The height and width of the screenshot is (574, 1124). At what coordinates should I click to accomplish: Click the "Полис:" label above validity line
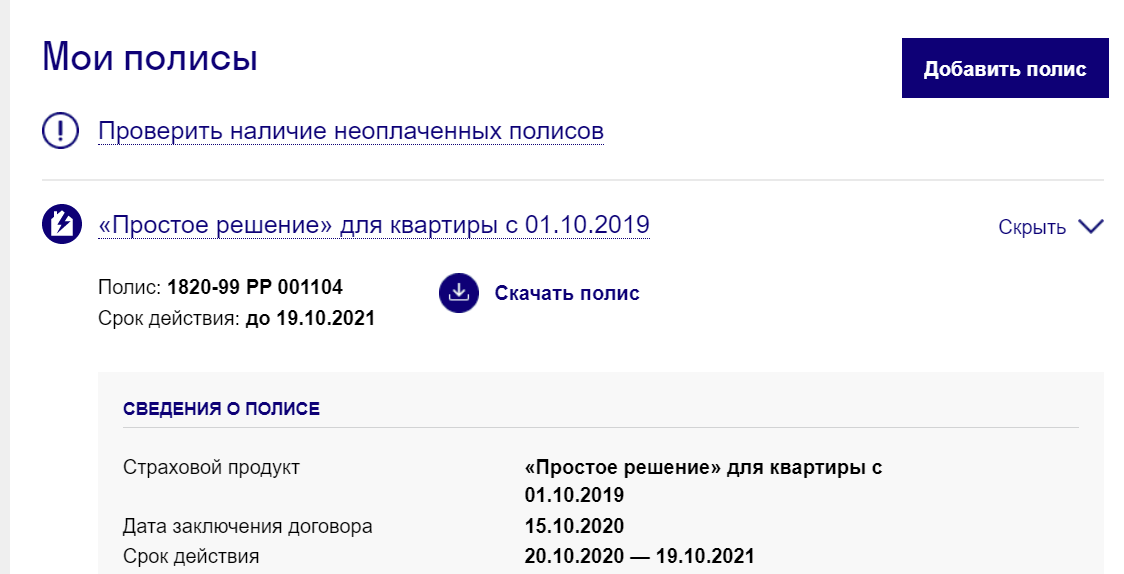click(130, 288)
